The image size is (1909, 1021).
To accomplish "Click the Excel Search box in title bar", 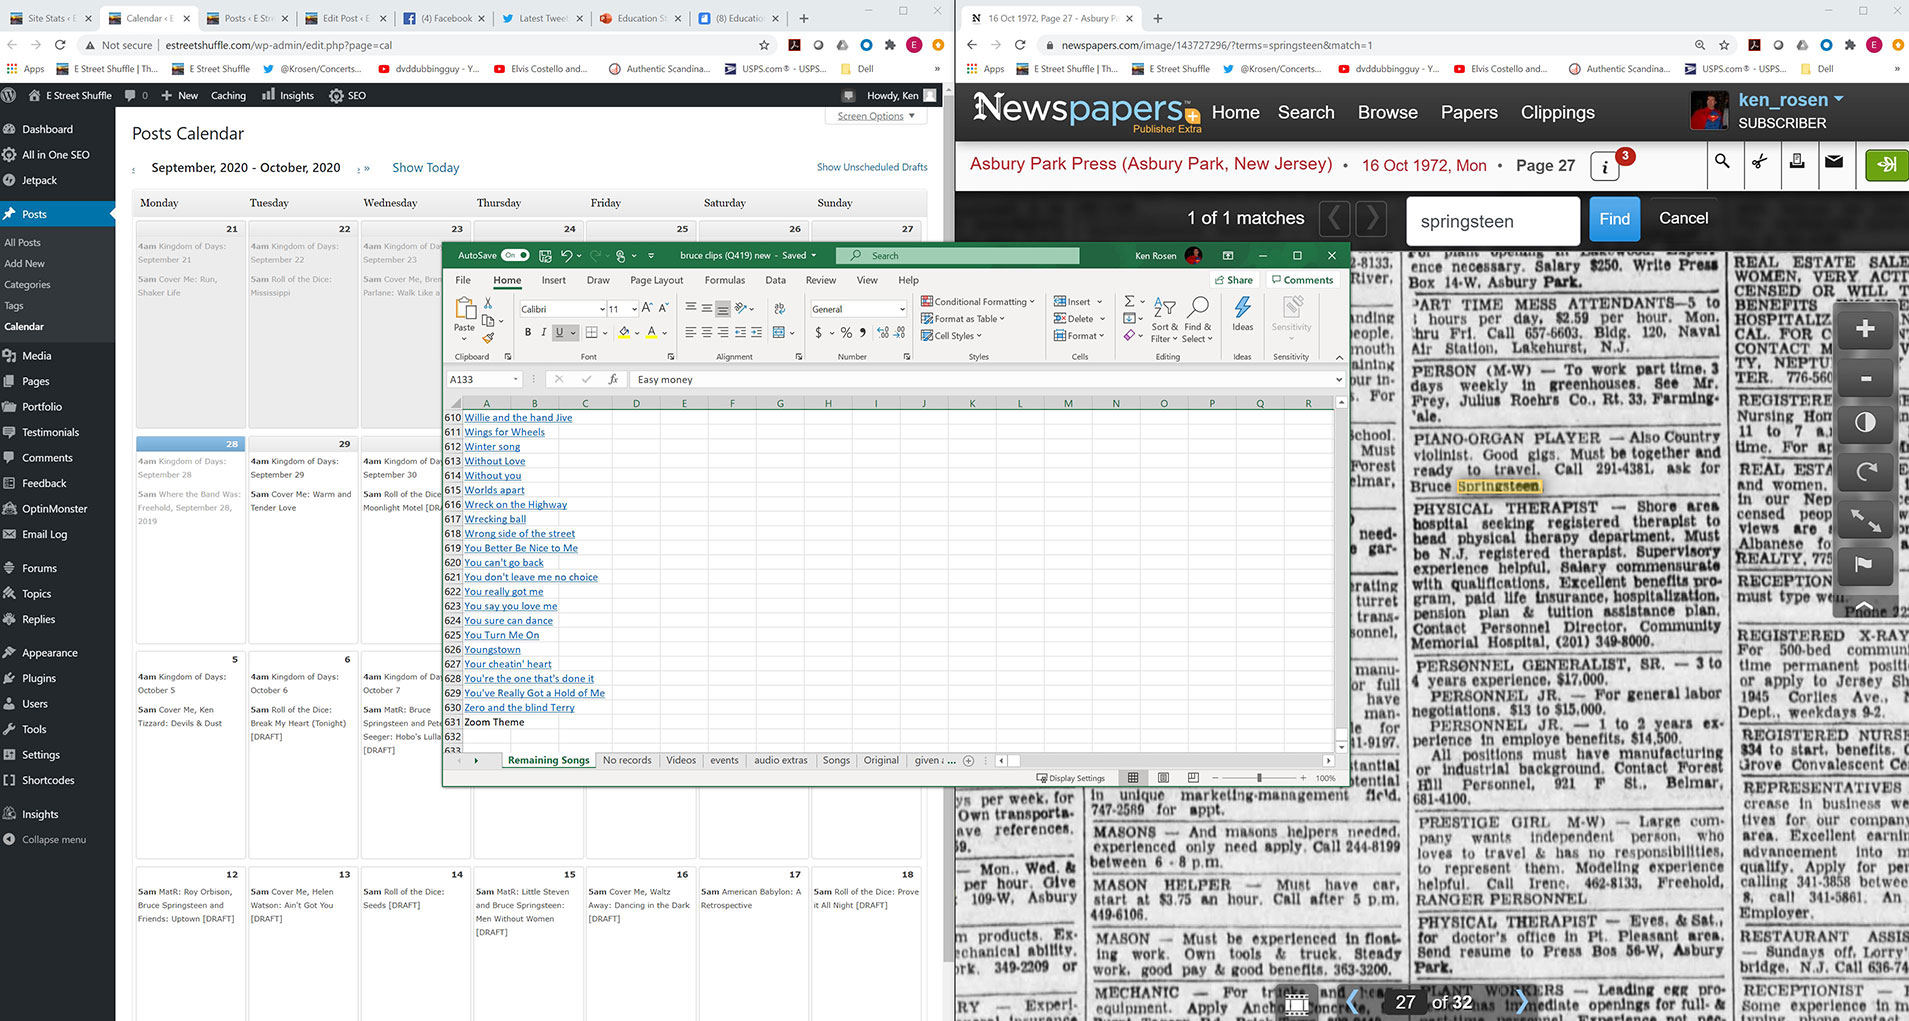I will pyautogui.click(x=958, y=255).
